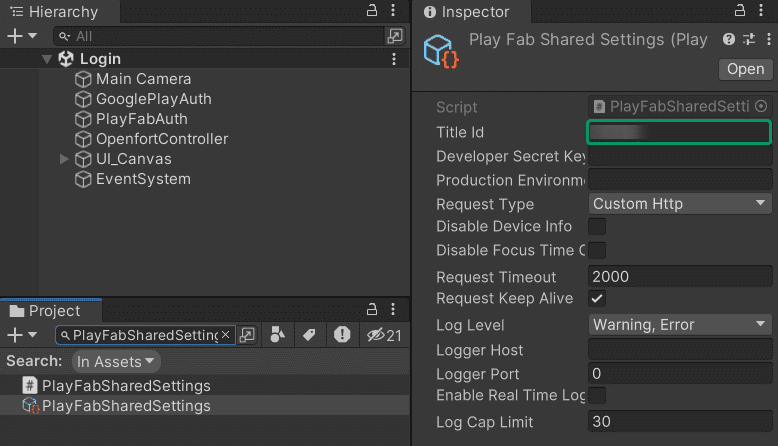Open the Log Level dropdown
Screen dimensions: 778x446
pos(680,324)
